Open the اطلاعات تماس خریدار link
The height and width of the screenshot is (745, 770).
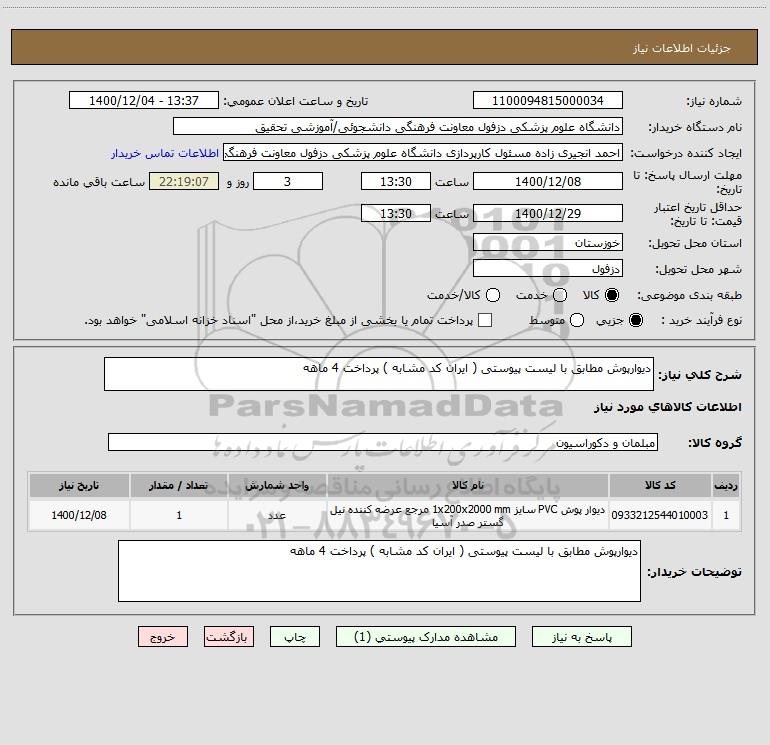pos(165,153)
